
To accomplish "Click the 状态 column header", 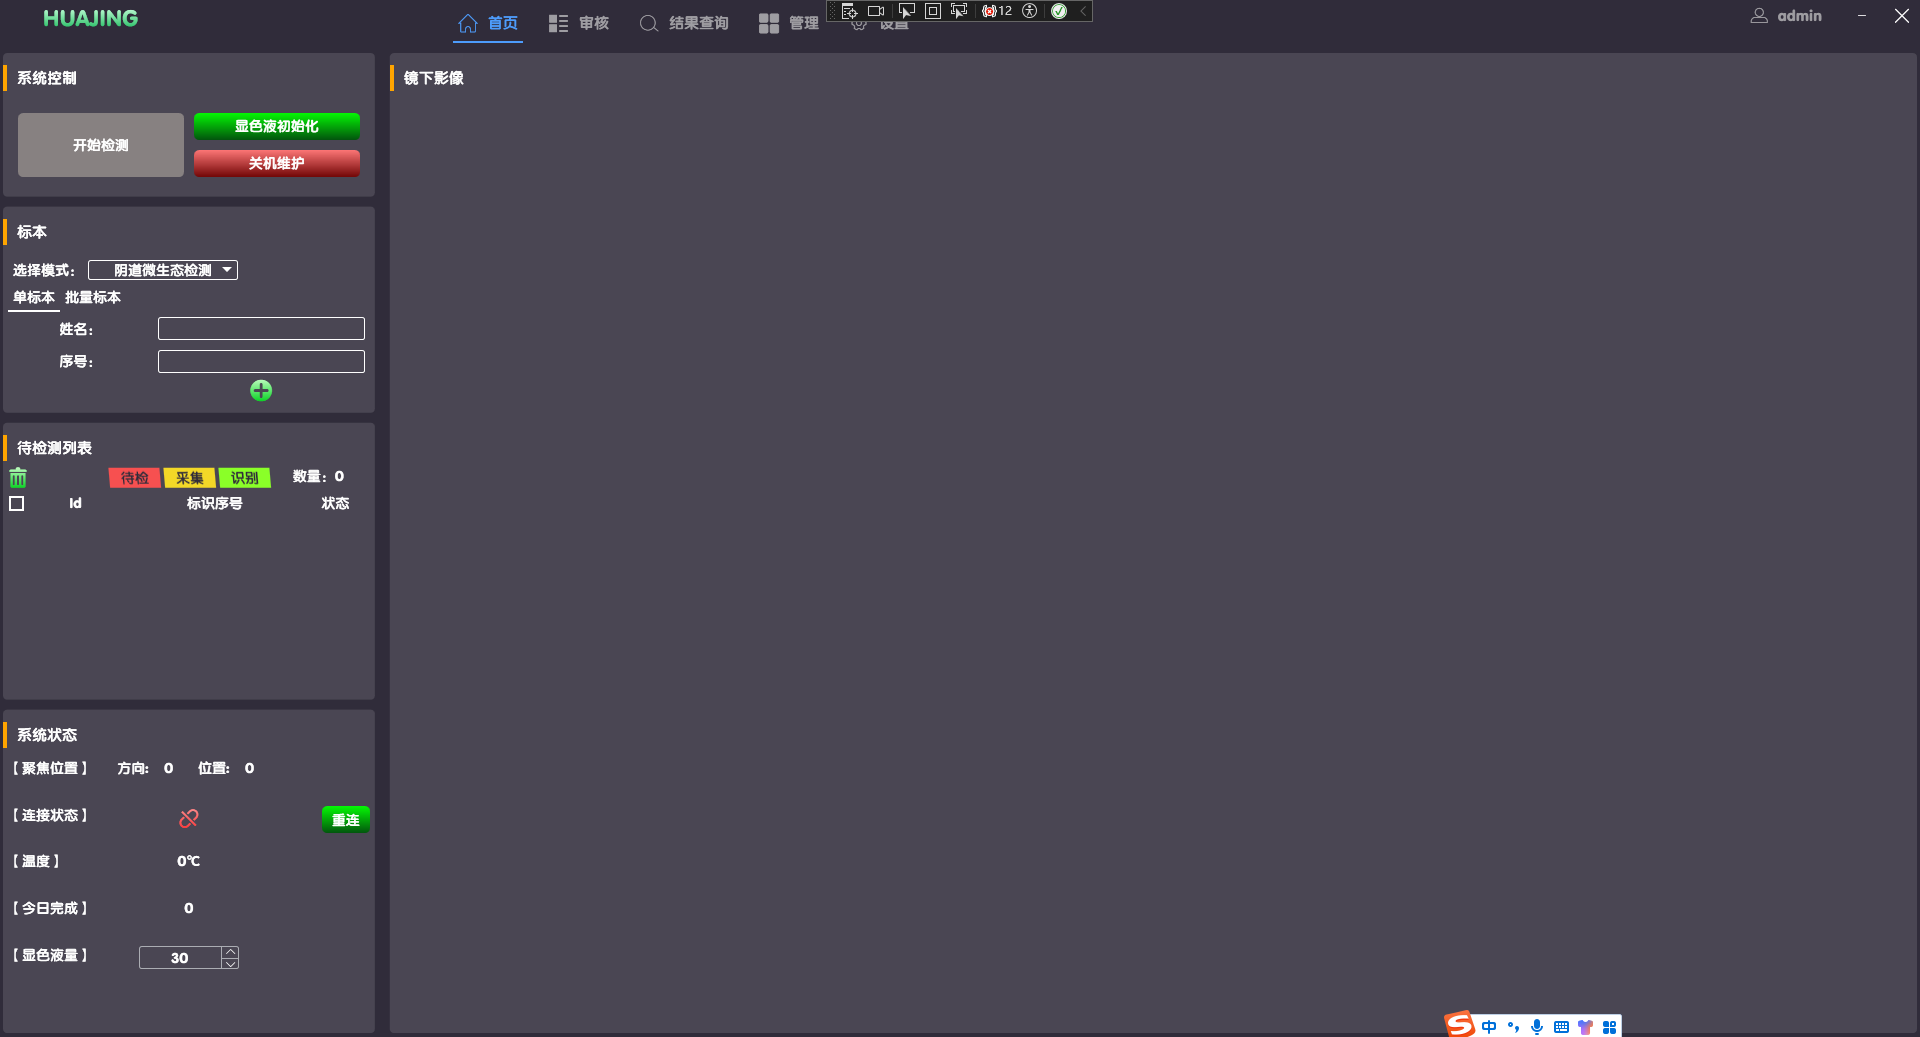I will click(335, 504).
